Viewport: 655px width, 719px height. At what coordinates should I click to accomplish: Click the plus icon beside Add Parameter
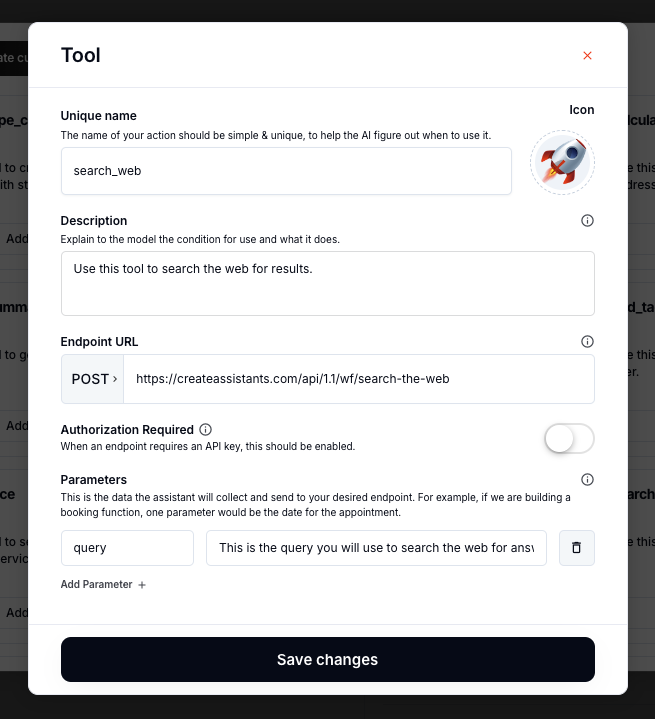[x=142, y=585]
